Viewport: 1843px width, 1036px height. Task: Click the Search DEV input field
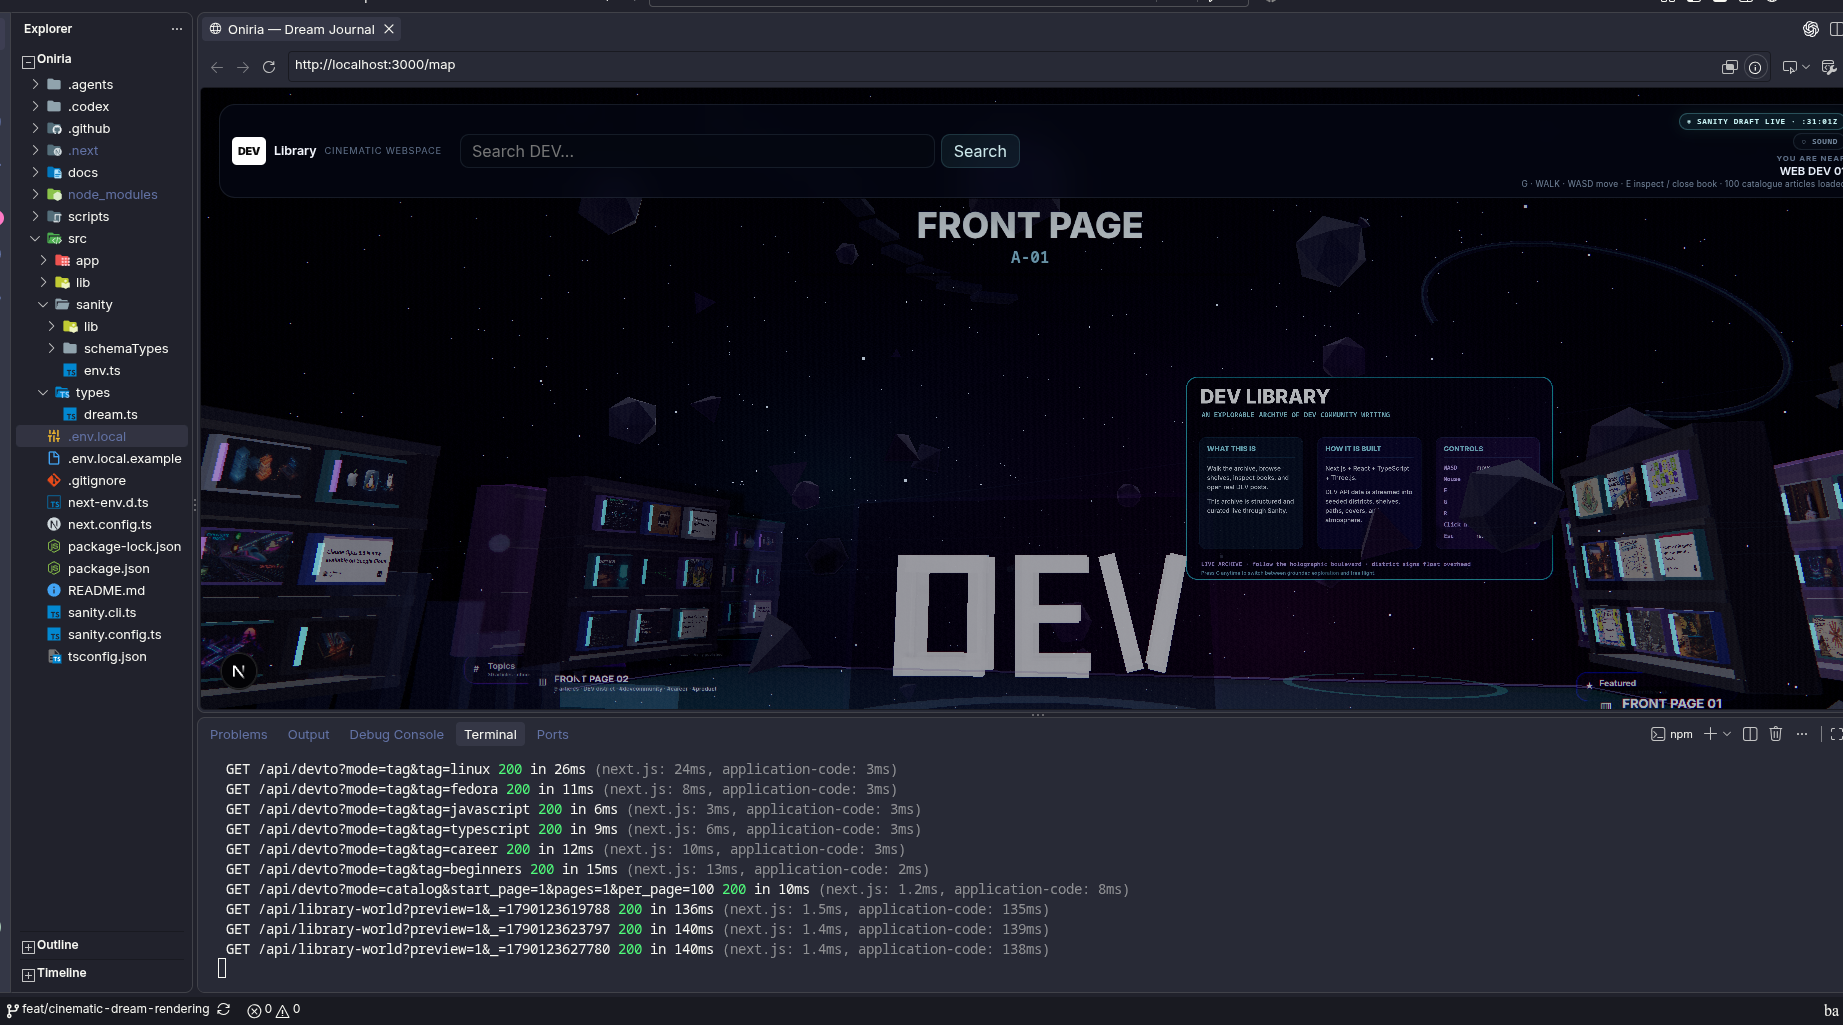coord(697,152)
